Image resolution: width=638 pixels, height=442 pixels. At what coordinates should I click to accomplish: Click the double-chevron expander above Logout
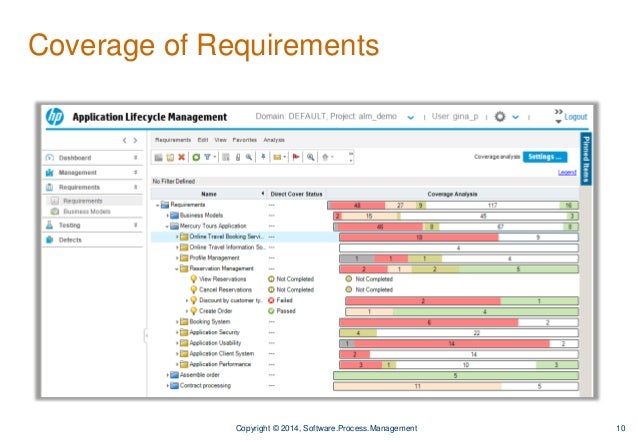pos(559,112)
